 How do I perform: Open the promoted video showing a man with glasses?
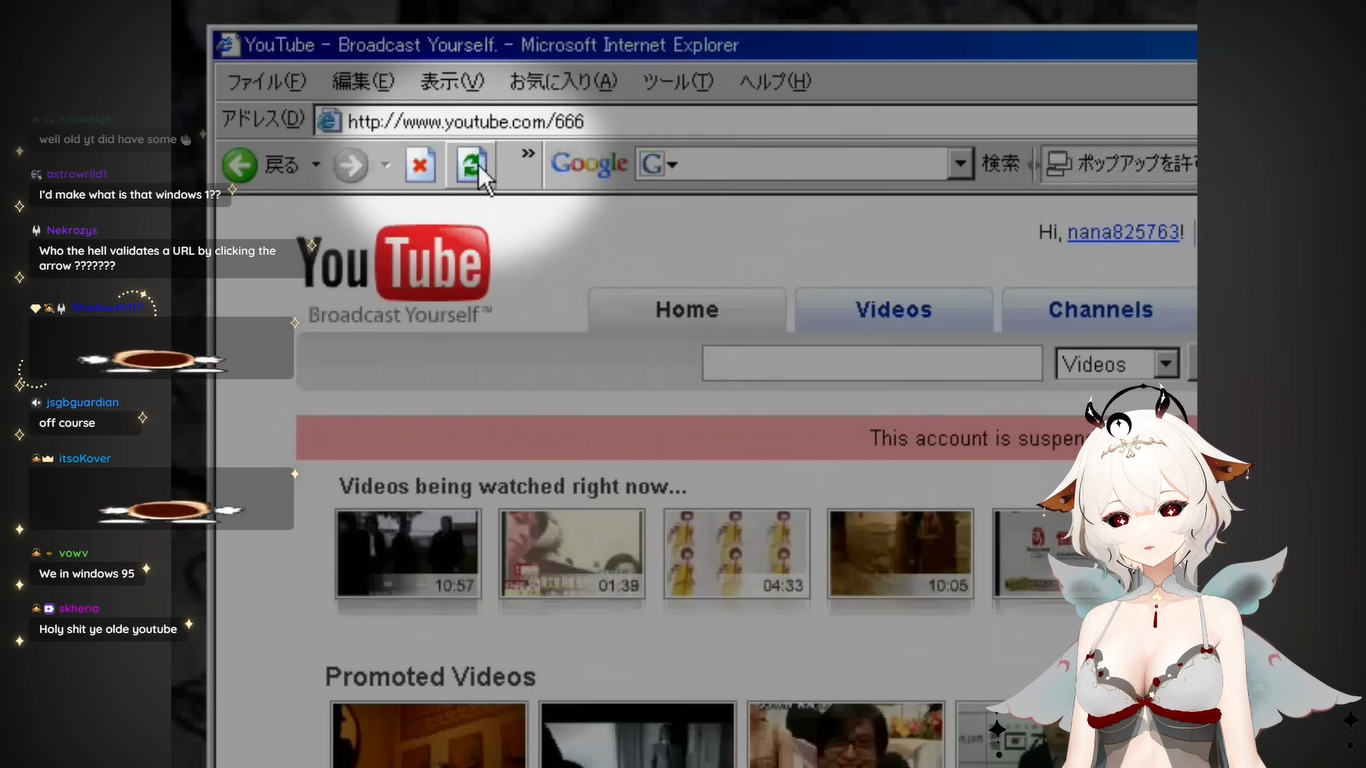[845, 735]
